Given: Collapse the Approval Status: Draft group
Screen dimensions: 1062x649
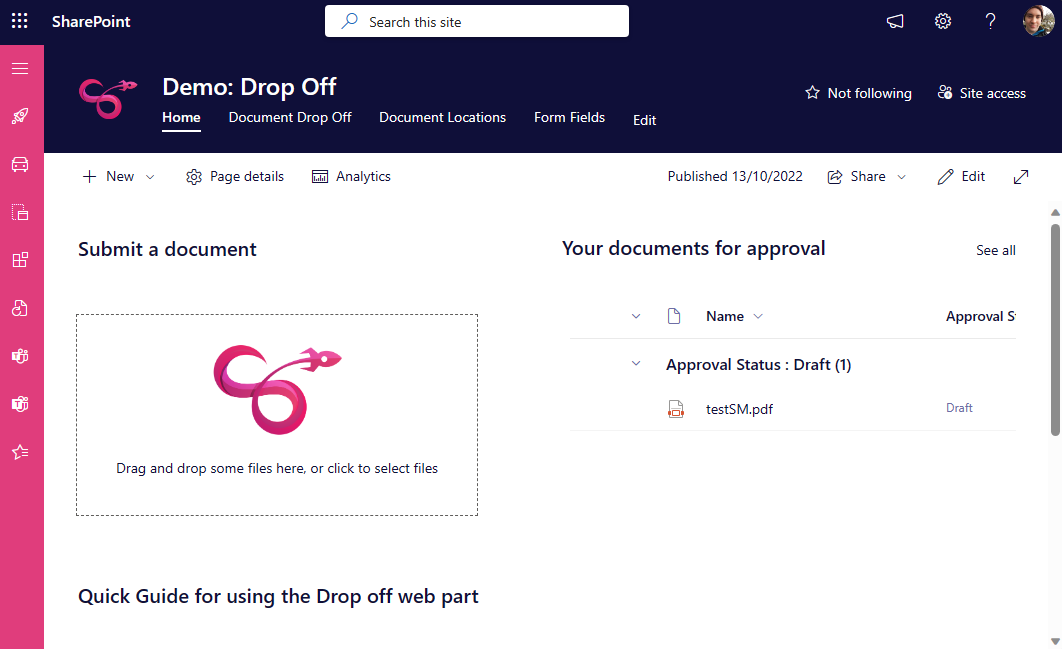Looking at the screenshot, I should pyautogui.click(x=636, y=364).
